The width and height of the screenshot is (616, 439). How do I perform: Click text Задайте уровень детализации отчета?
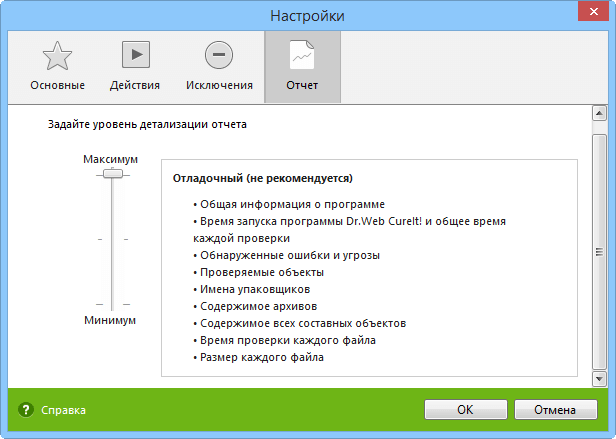[147, 124]
